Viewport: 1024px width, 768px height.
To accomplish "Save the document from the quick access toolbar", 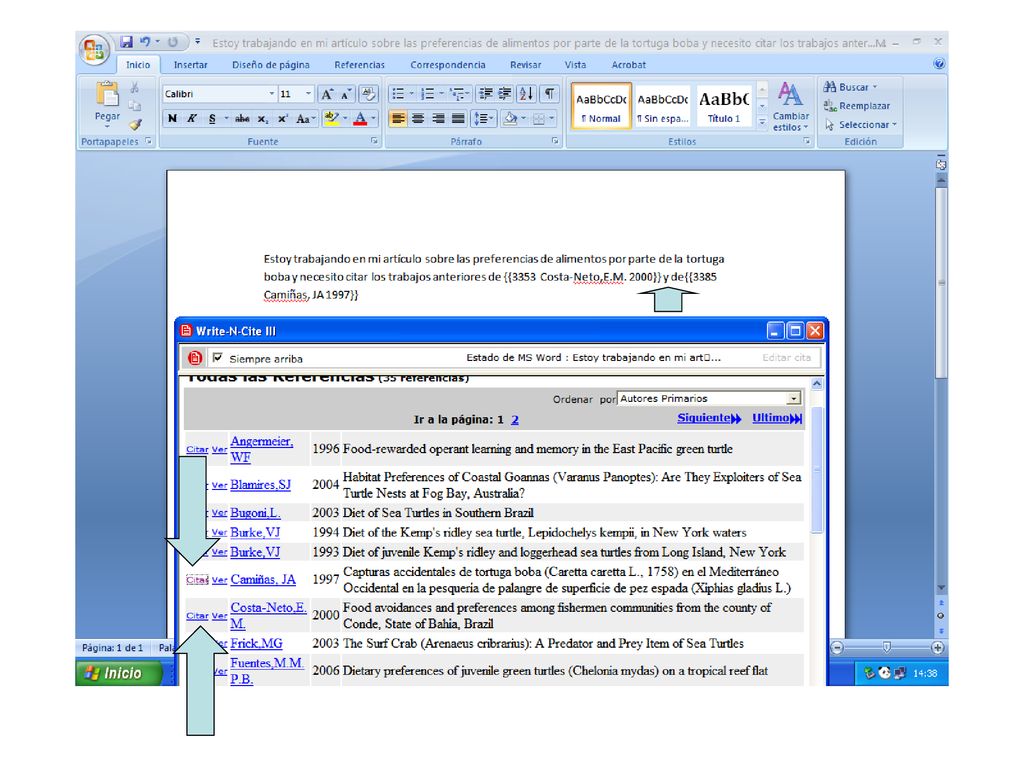I will click(126, 42).
